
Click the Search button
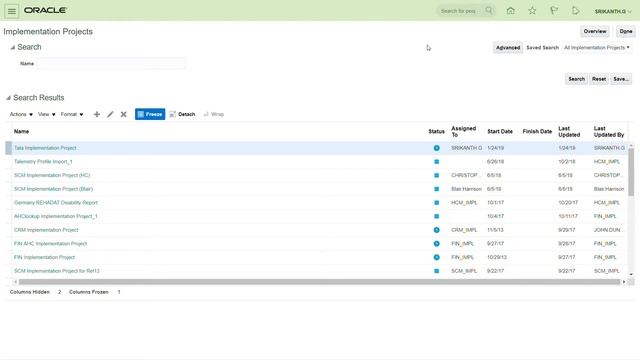(x=576, y=79)
